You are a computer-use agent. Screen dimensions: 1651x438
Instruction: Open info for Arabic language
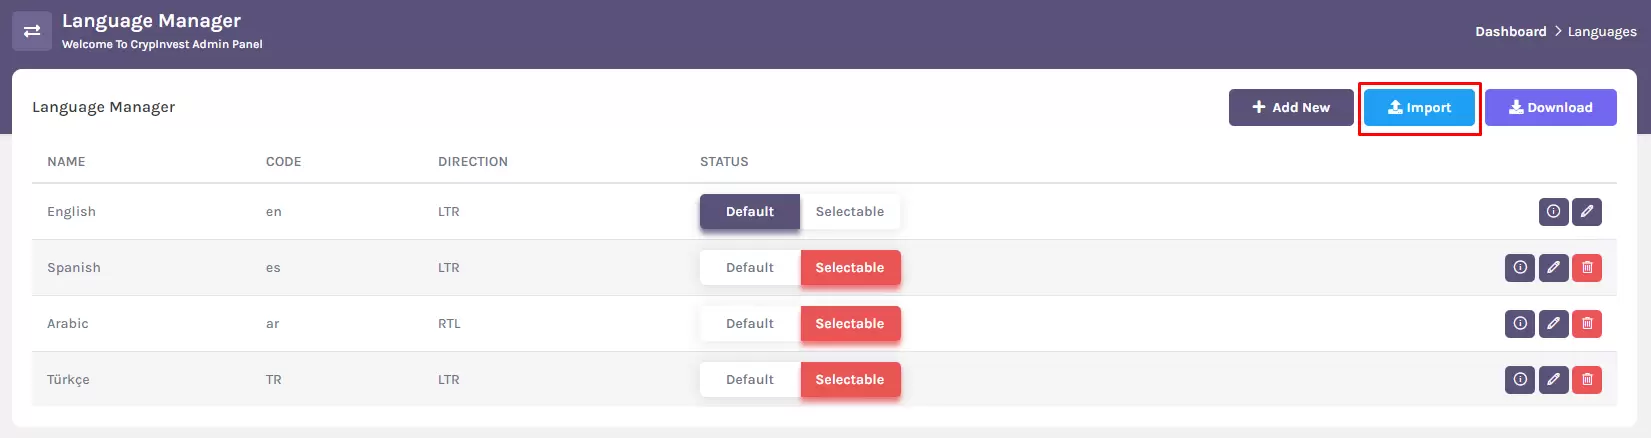1520,323
